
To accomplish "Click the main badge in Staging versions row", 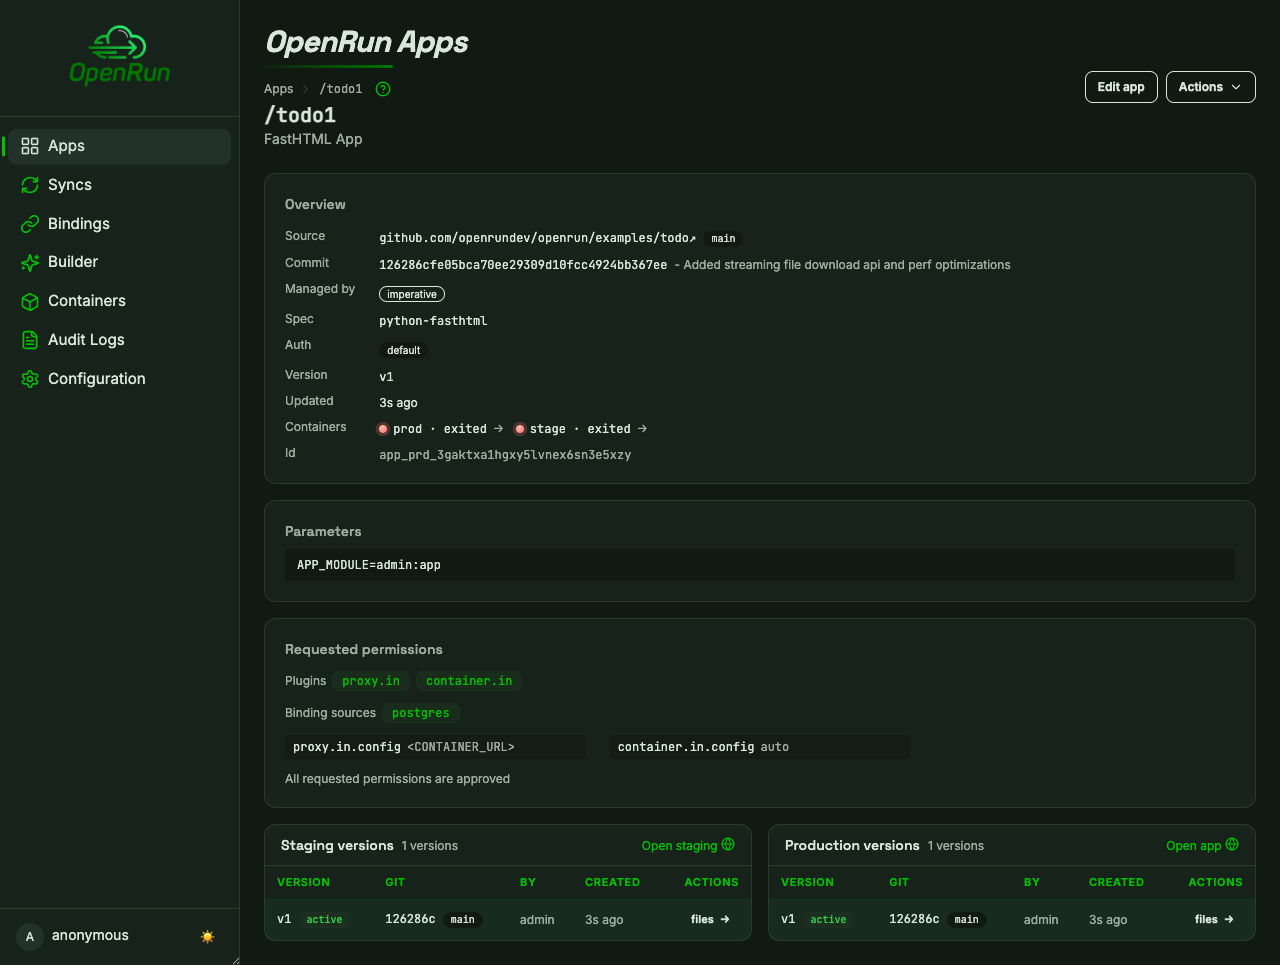I will tap(462, 919).
